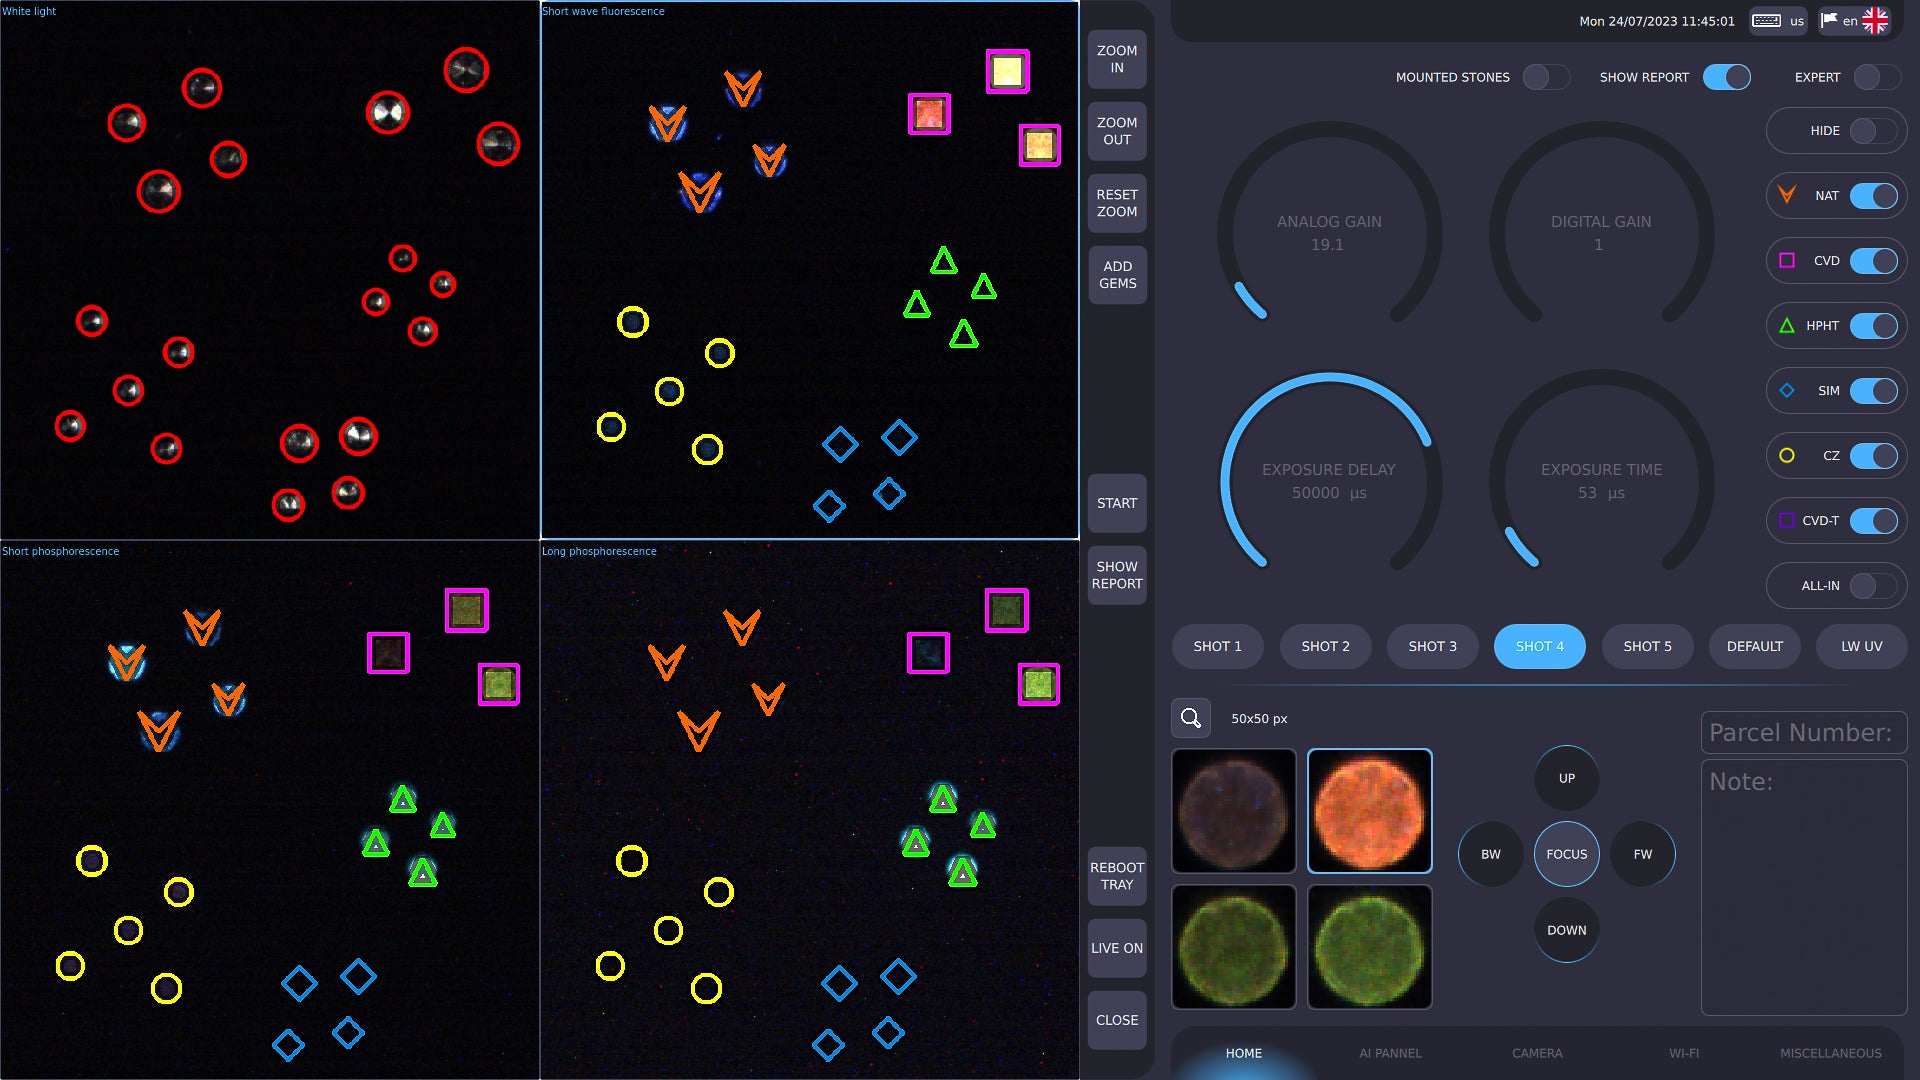This screenshot has width=1920, height=1080.
Task: Select the Shot 2 preset
Action: [x=1325, y=646]
